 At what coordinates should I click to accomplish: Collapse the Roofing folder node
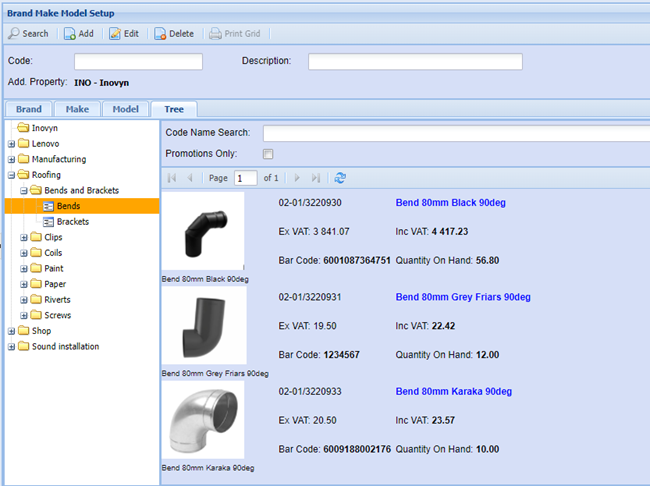point(11,175)
